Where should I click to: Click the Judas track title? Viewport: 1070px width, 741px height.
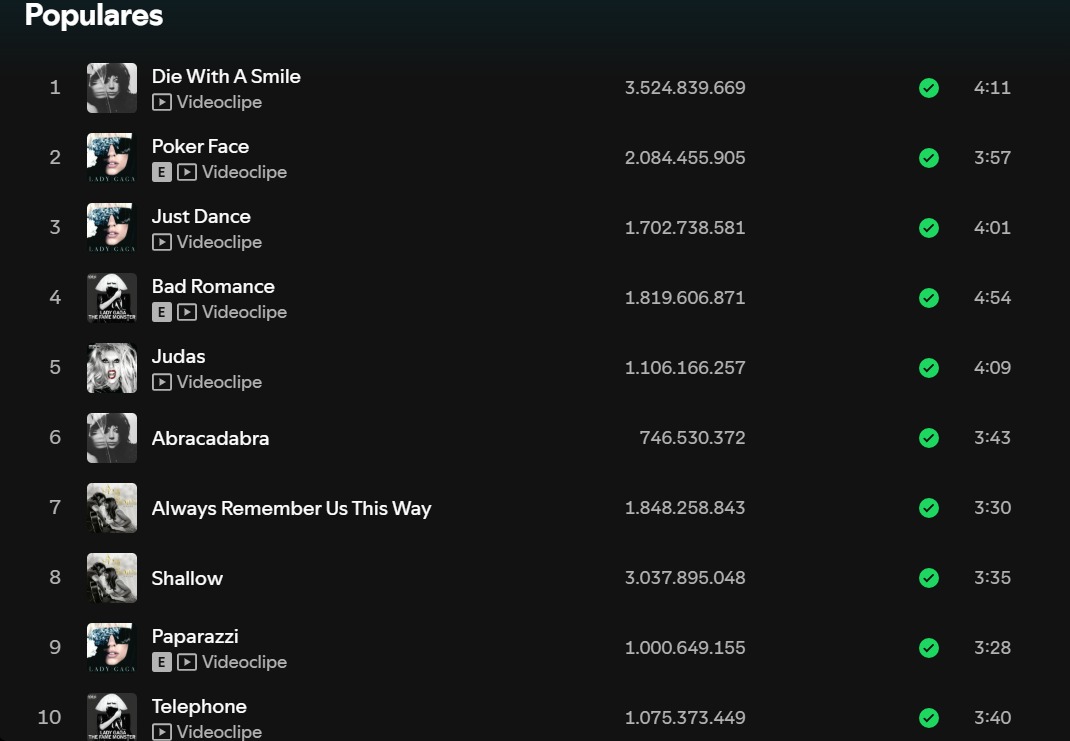pyautogui.click(x=178, y=356)
